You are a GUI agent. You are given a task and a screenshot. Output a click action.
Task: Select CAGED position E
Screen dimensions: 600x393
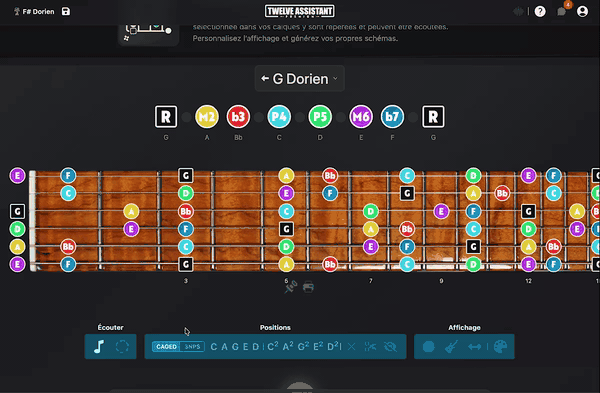coord(245,347)
